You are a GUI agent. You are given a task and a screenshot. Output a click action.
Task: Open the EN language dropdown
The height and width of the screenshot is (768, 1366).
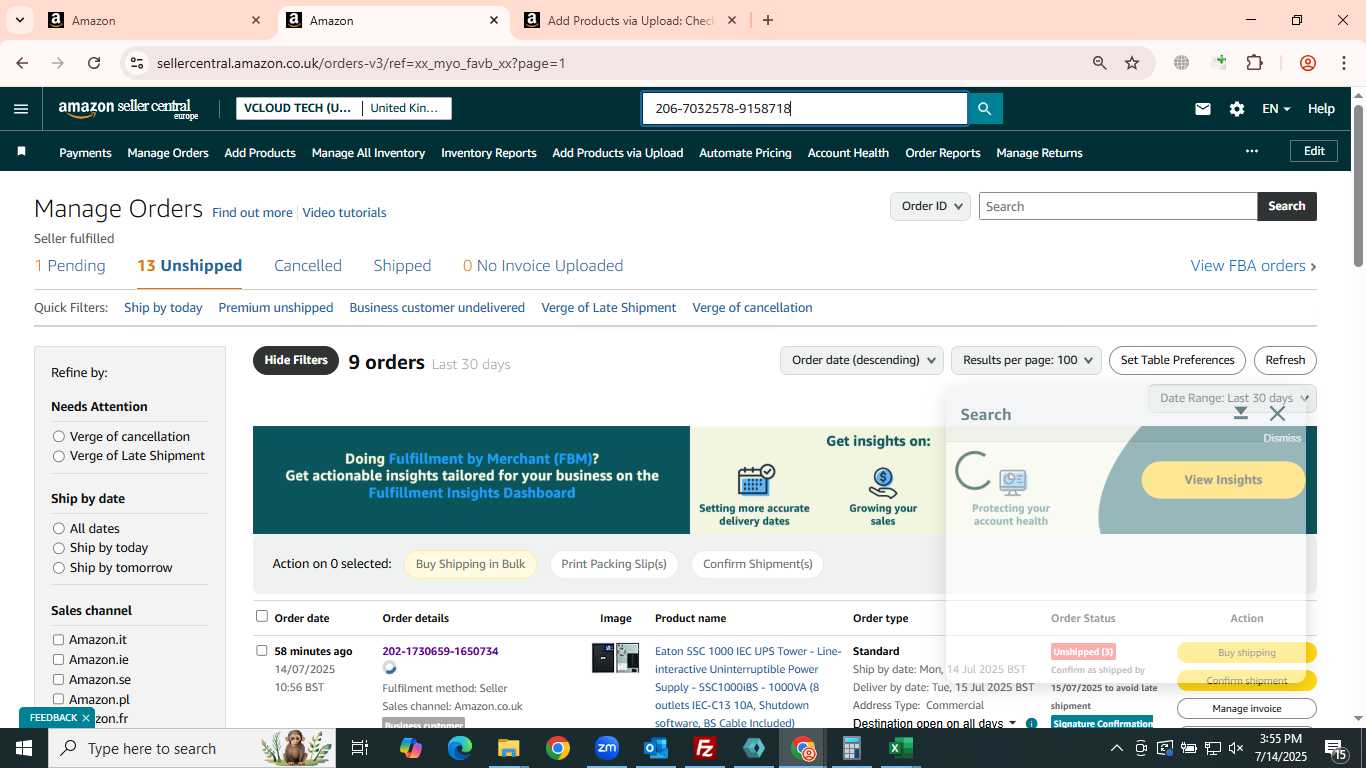[1276, 109]
